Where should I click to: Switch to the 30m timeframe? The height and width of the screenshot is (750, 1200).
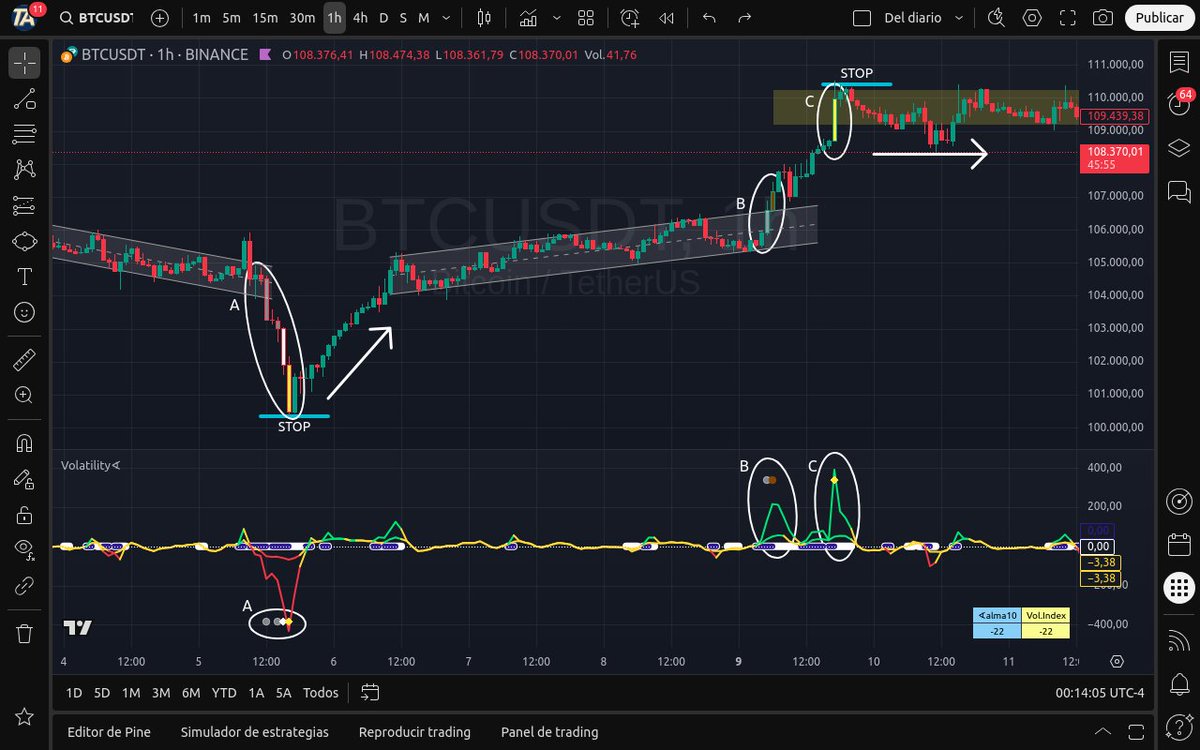point(302,18)
